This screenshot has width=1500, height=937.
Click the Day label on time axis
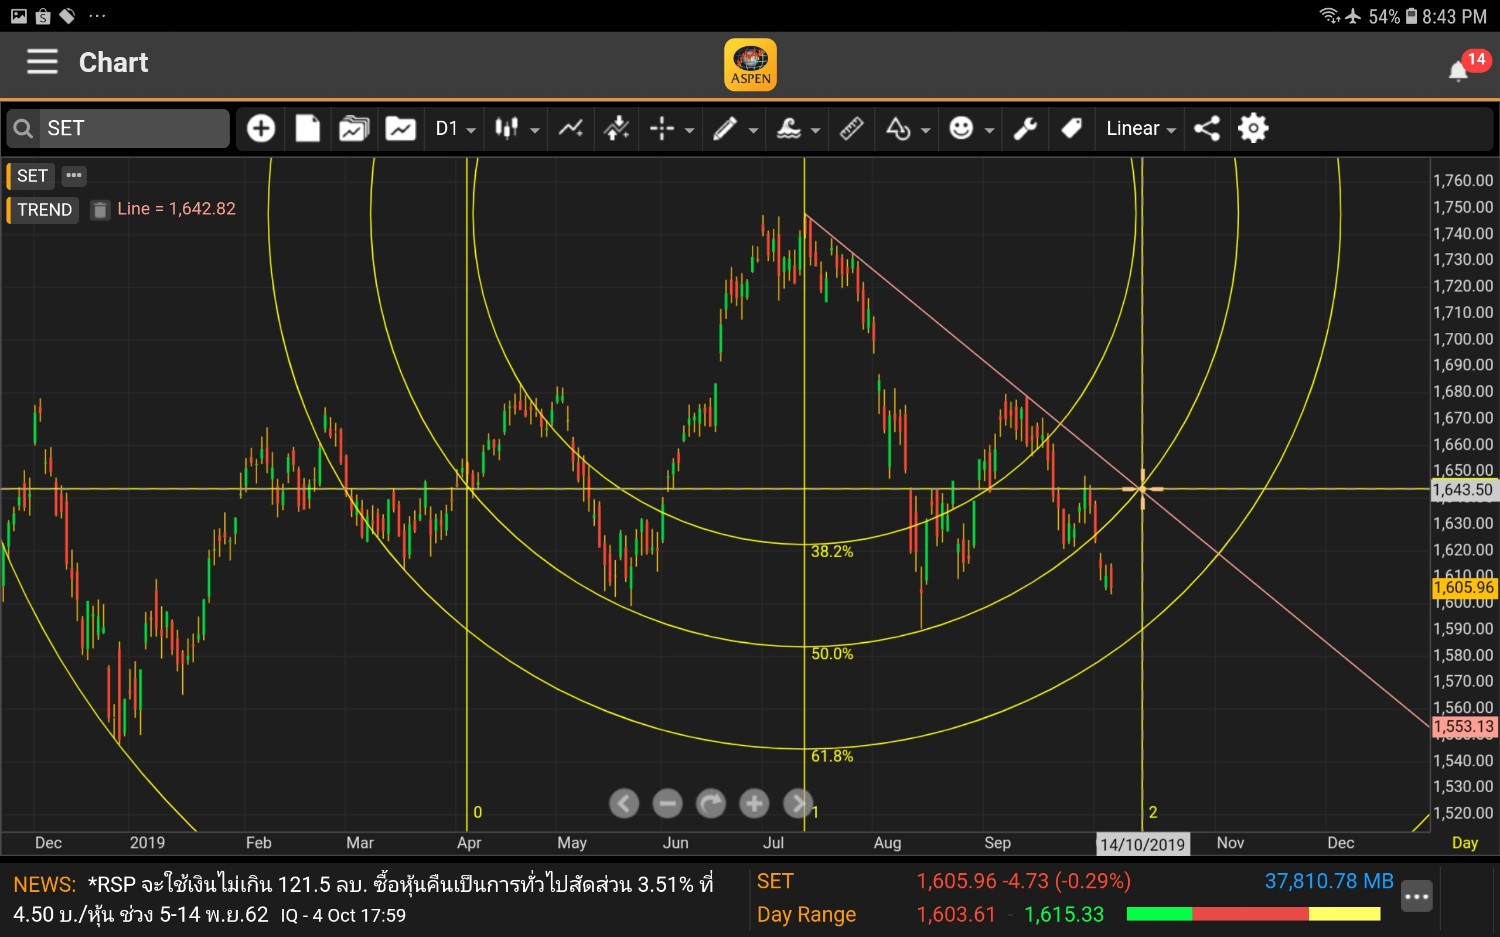coord(1465,843)
